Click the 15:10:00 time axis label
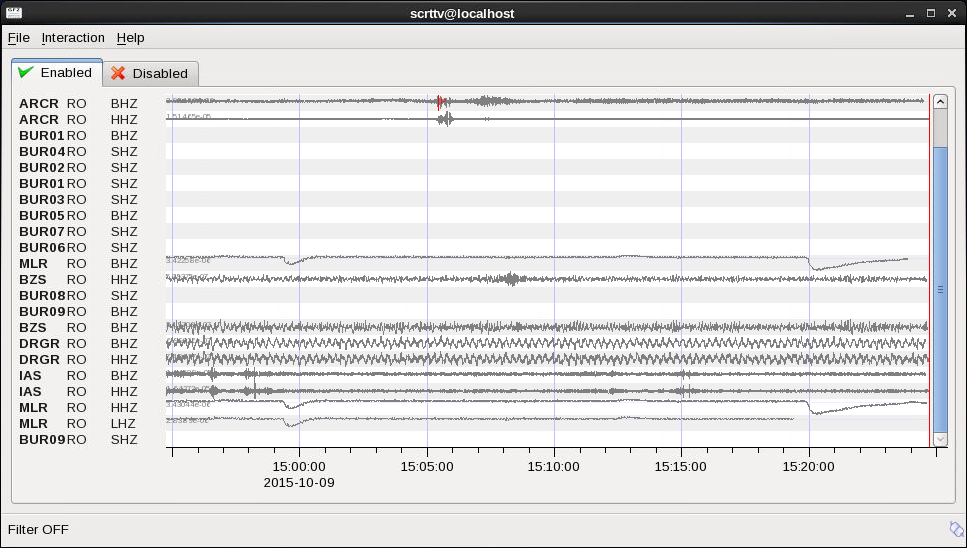The height and width of the screenshot is (548, 967). coord(554,467)
